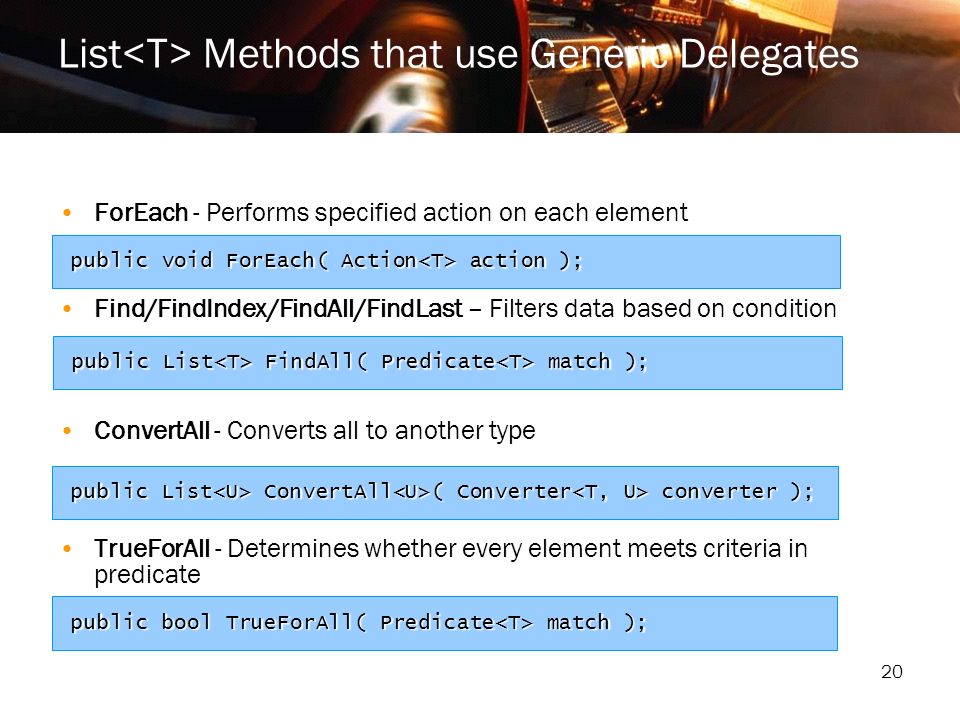The height and width of the screenshot is (720, 960).
Task: Click the word 'predicate' on wrapped line
Action: [147, 575]
